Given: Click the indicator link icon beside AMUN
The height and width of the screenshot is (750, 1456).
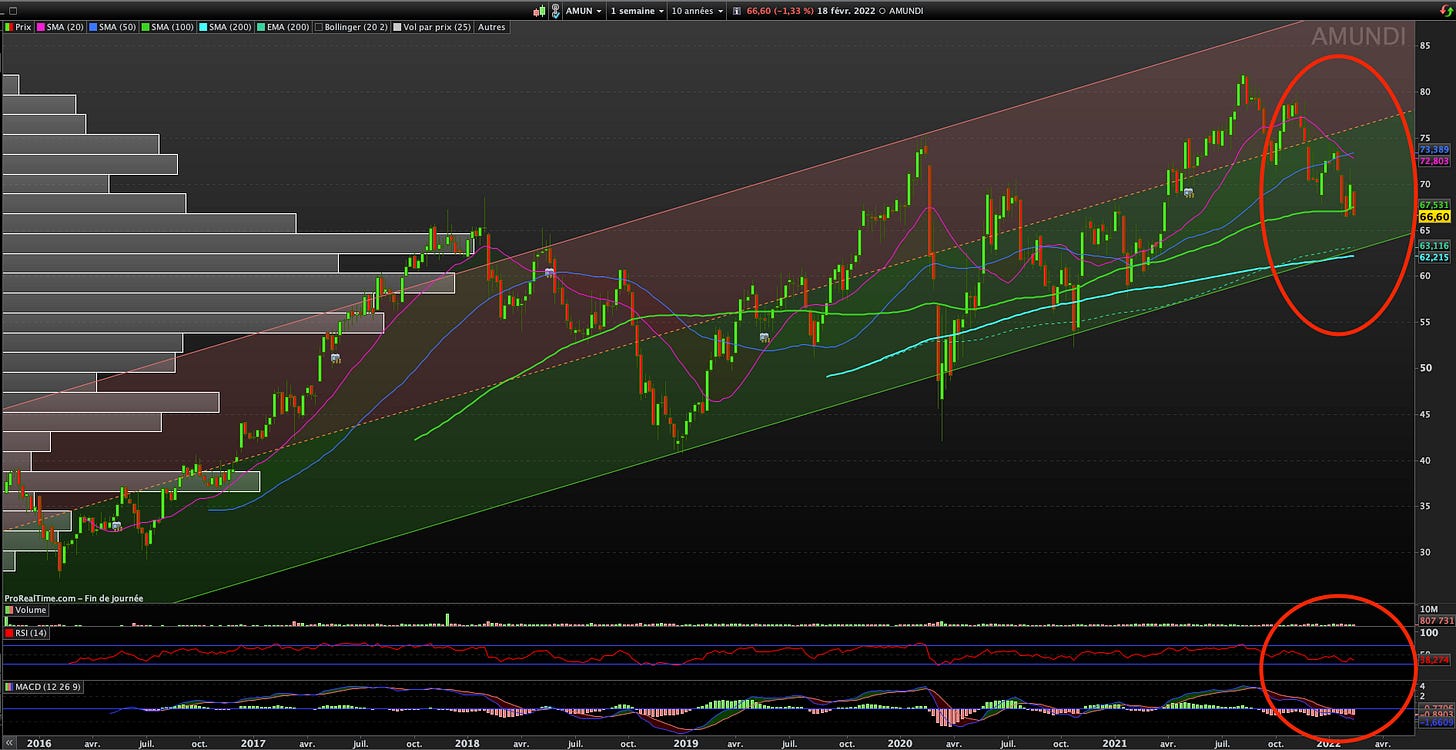Looking at the screenshot, I should coord(556,11).
